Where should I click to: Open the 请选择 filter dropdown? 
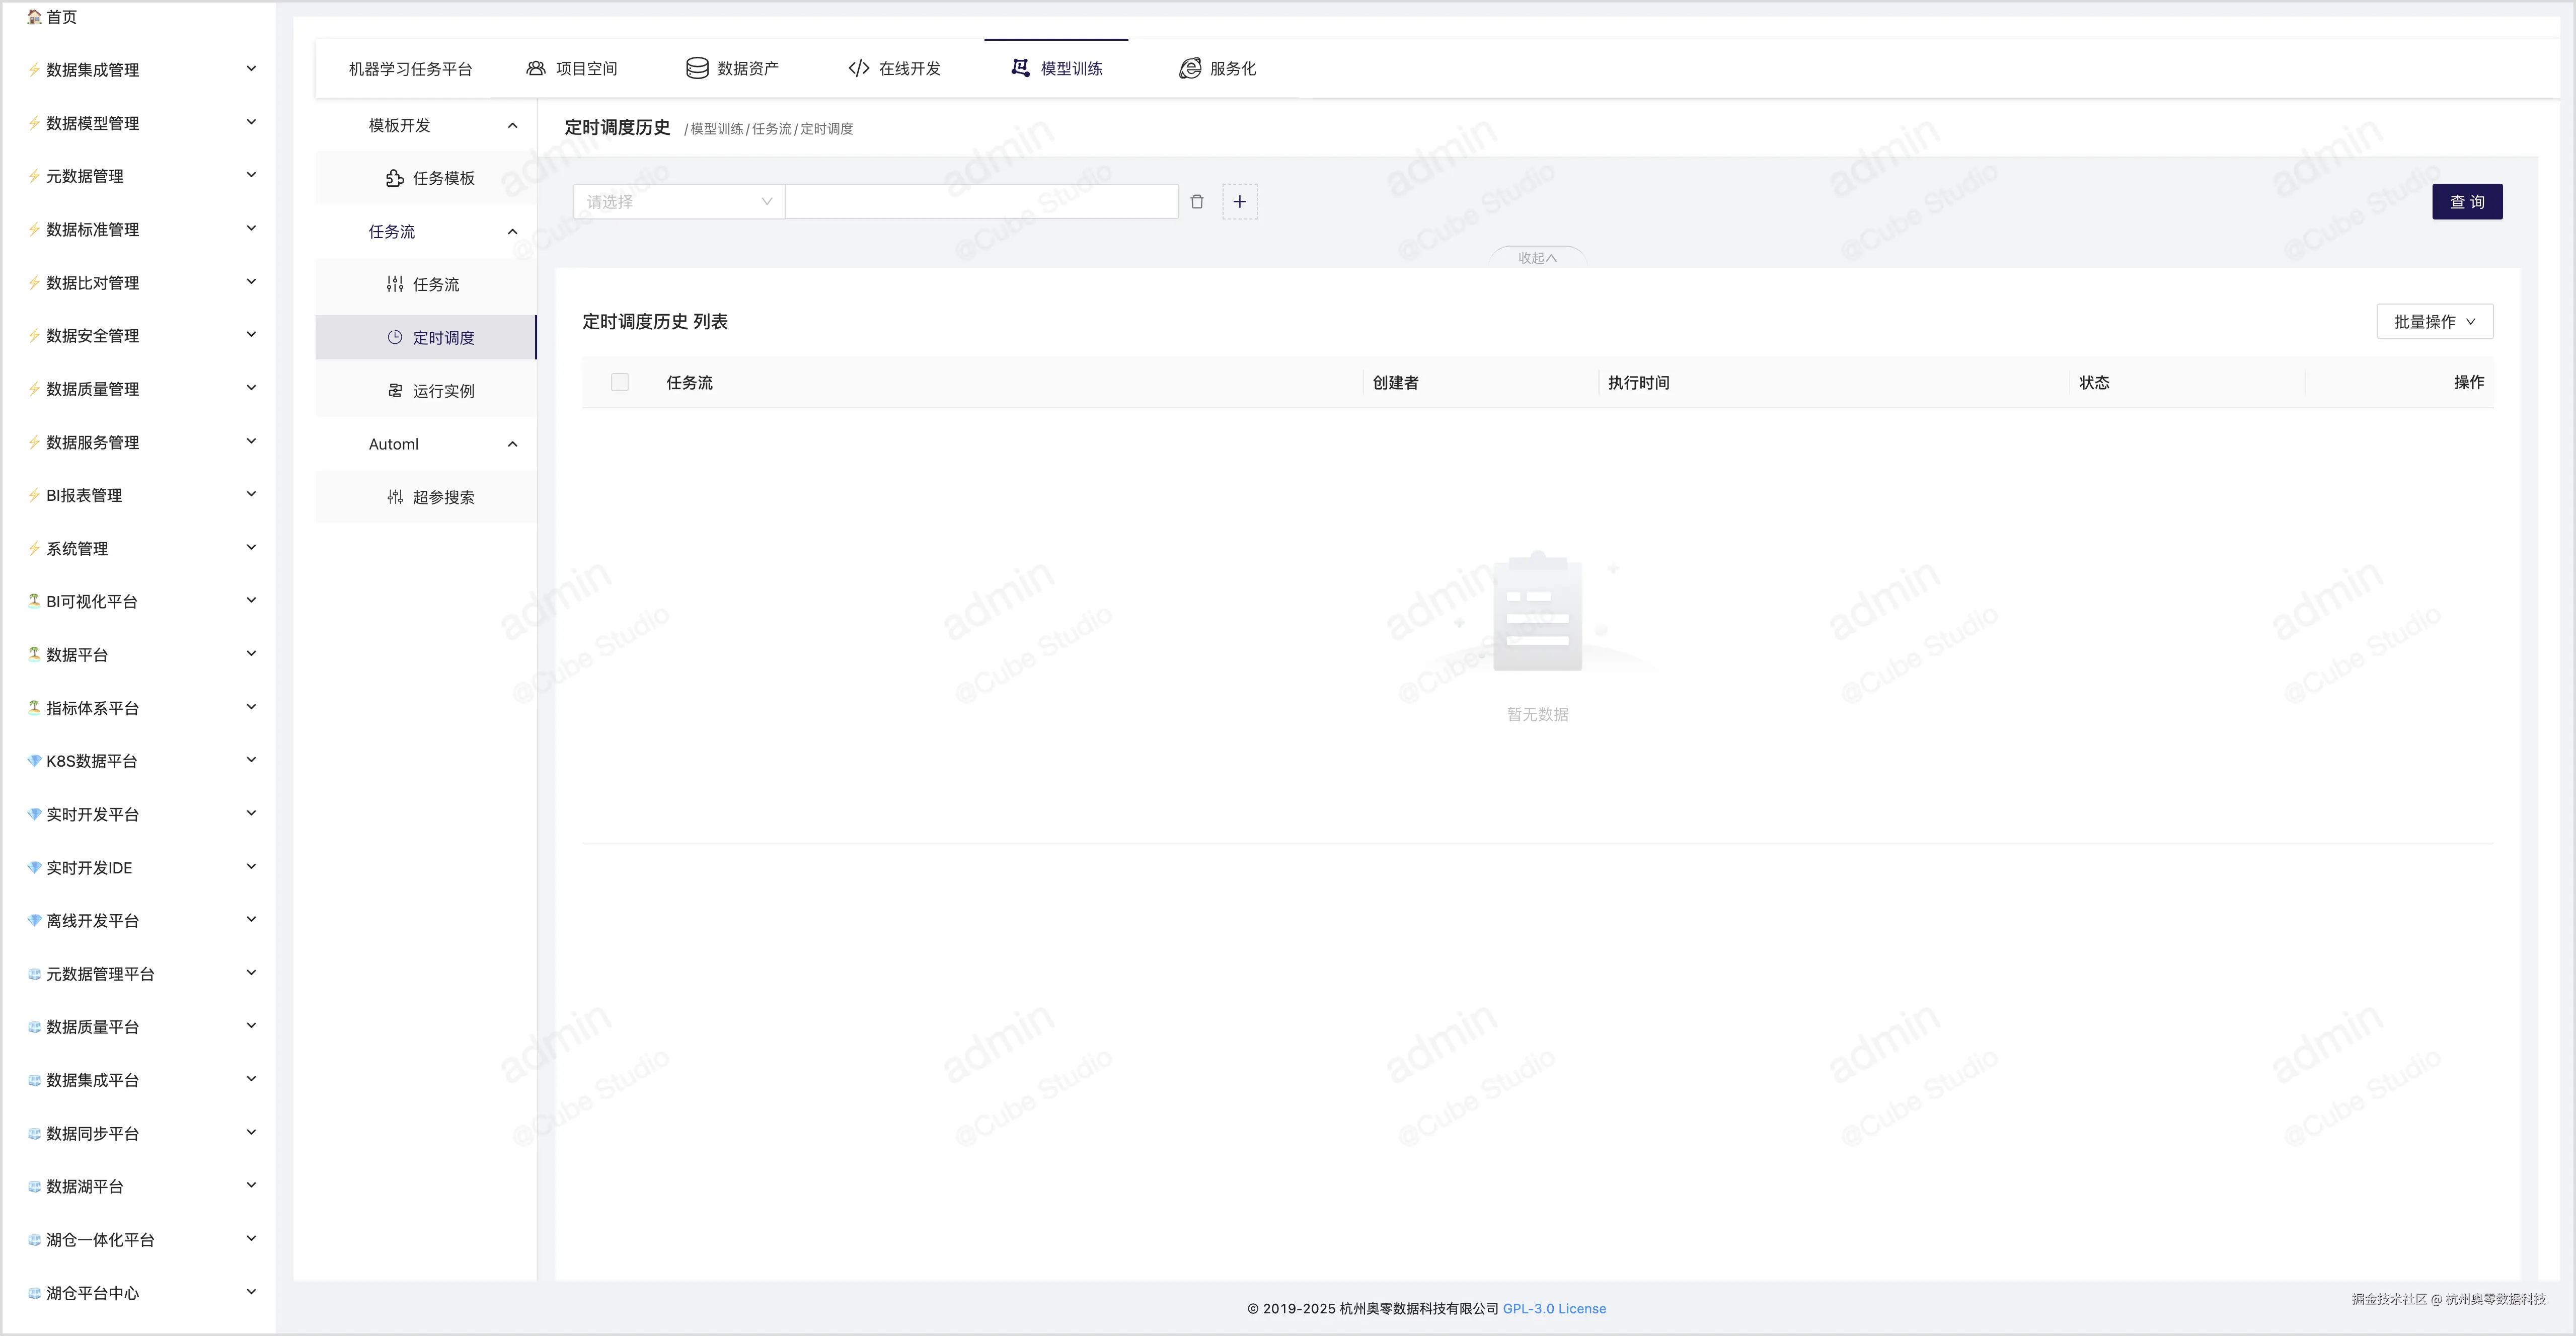click(679, 202)
